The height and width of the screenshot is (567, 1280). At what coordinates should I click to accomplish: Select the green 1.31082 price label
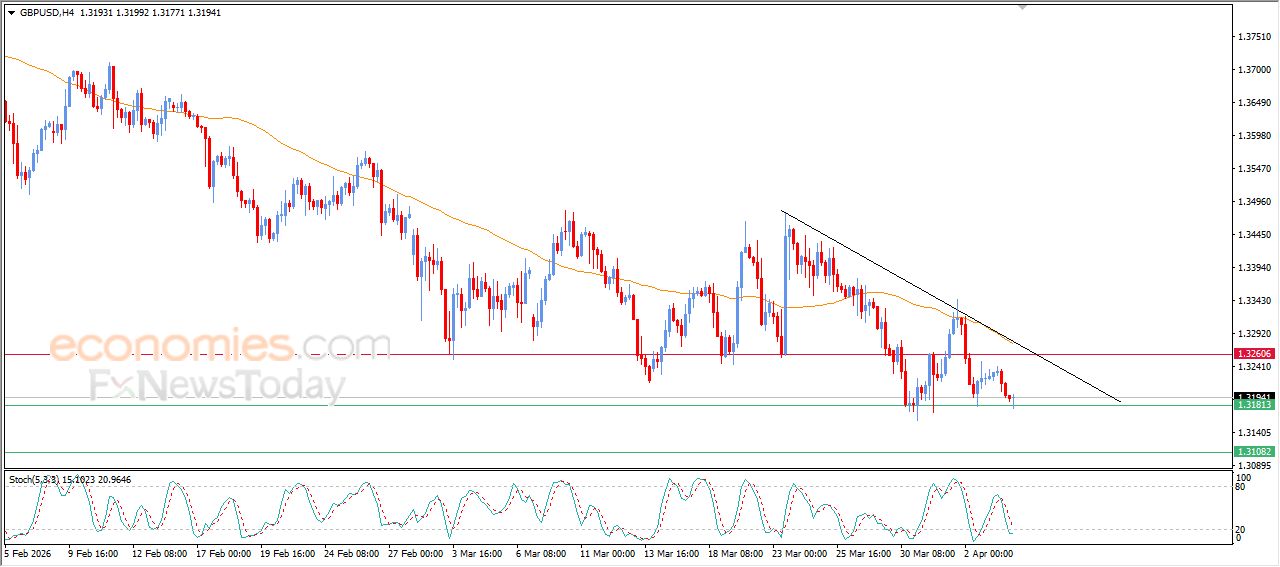click(1254, 452)
